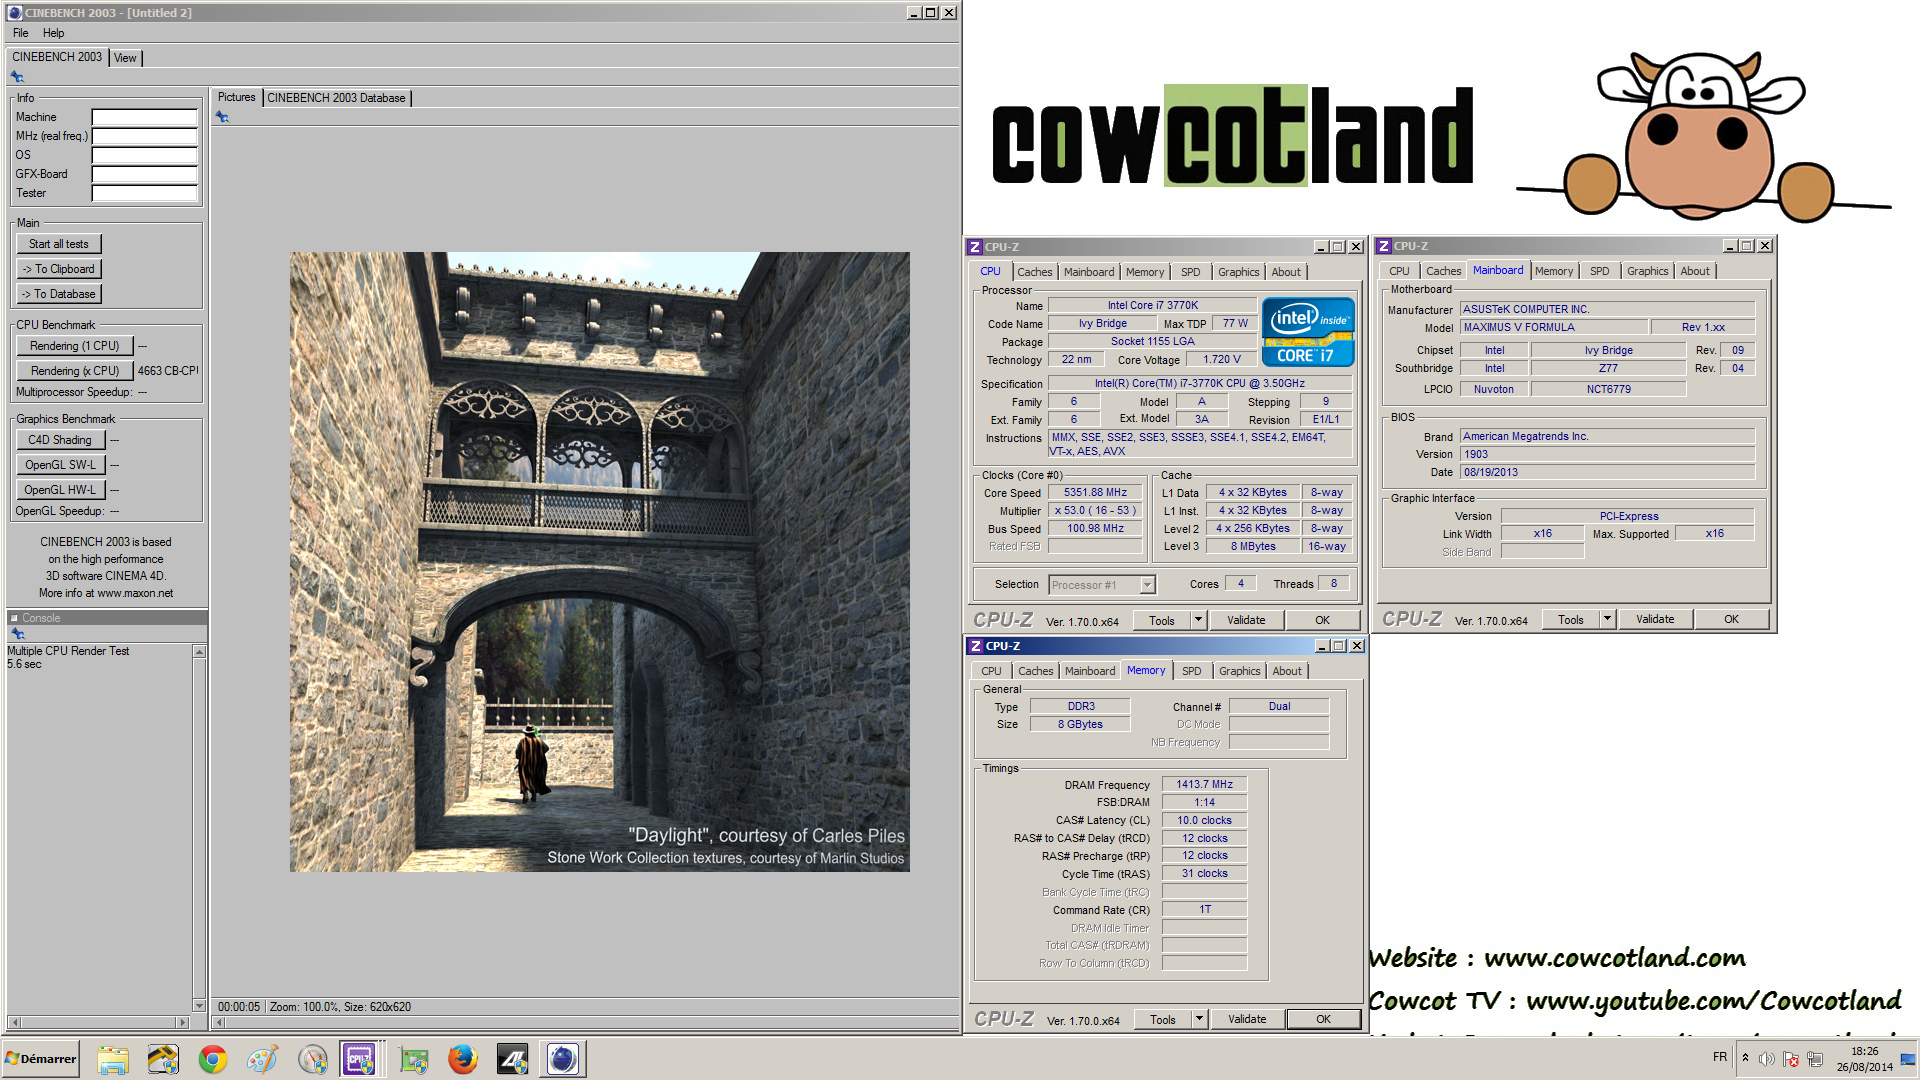Open the Tools dropdown arrow in the CPU-tab CPU-Z window

point(1198,620)
